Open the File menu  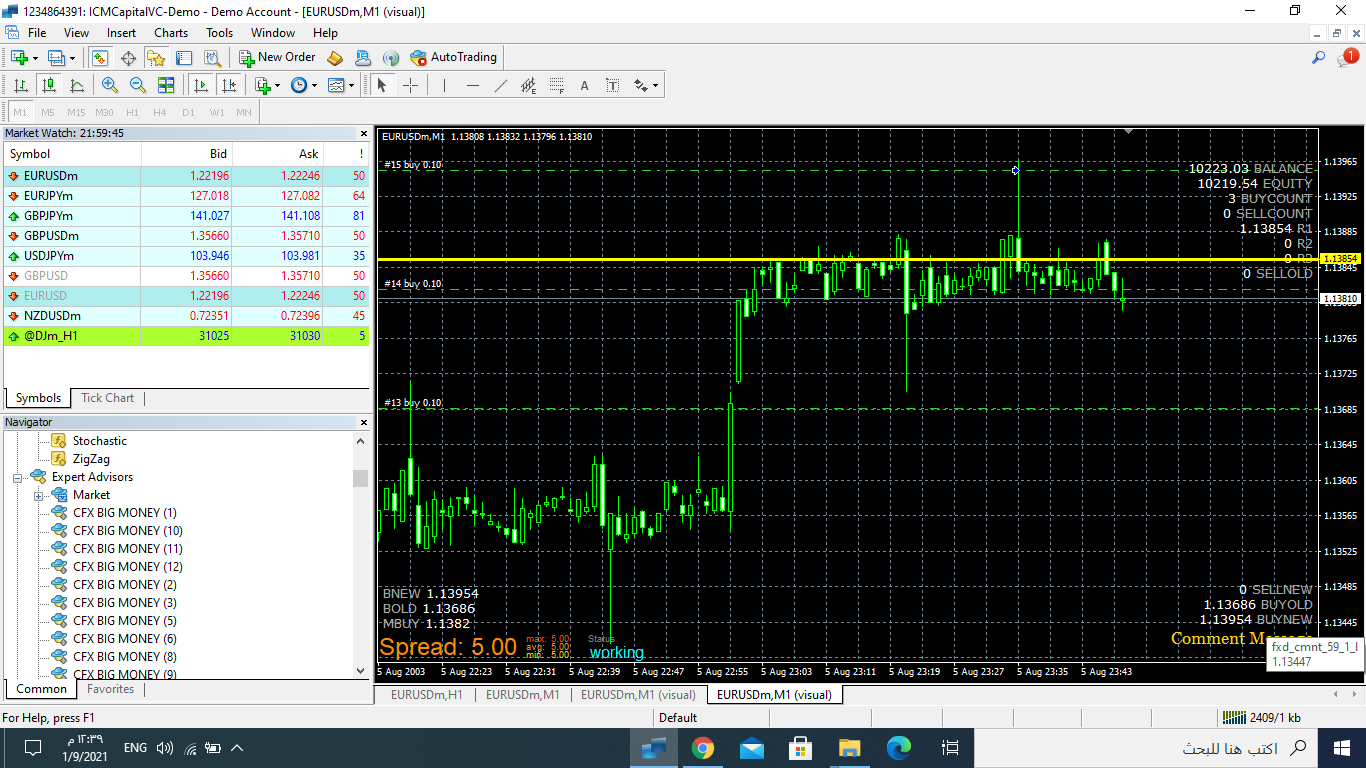[x=37, y=33]
